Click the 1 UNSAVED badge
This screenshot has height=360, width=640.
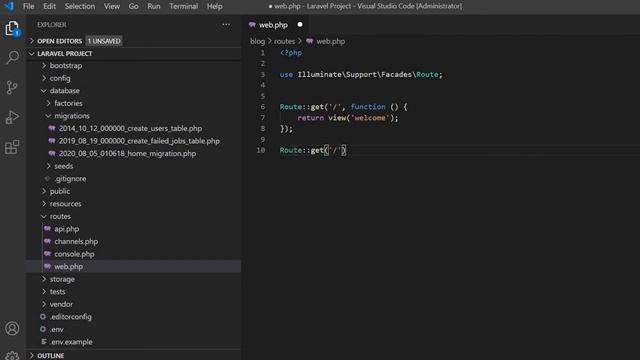pos(104,41)
